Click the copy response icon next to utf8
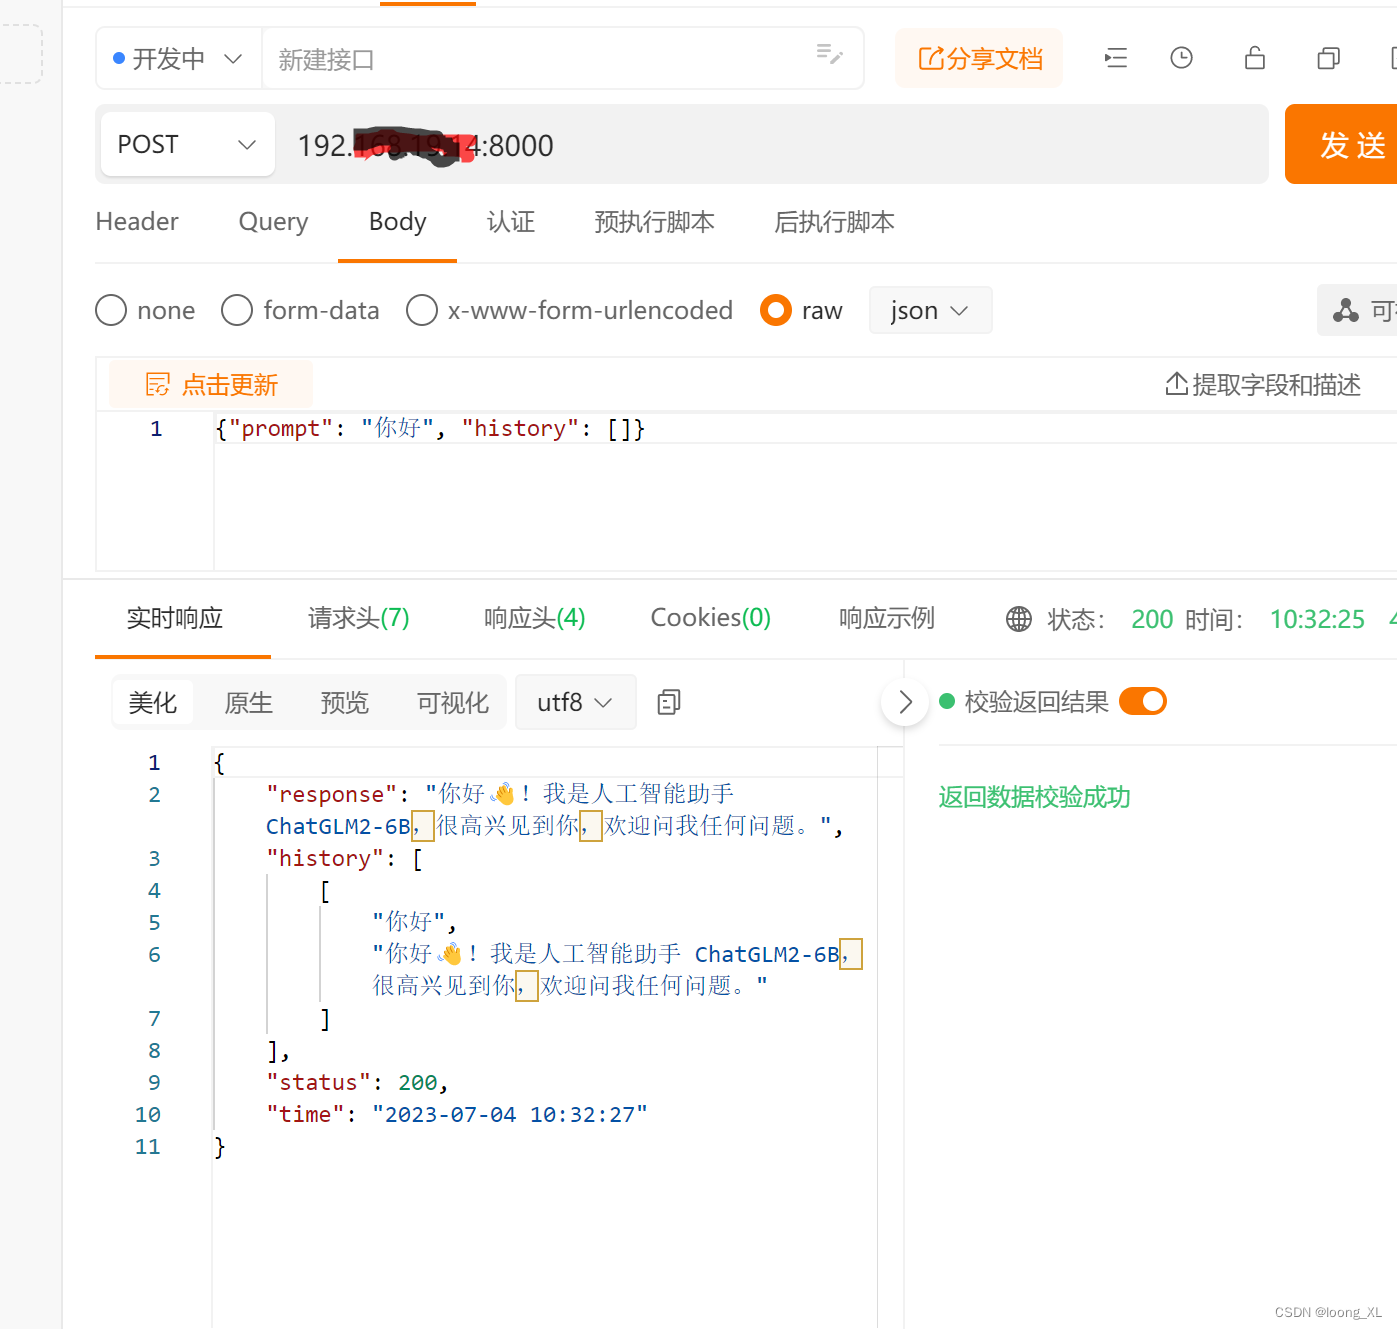Image resolution: width=1397 pixels, height=1329 pixels. pyautogui.click(x=669, y=702)
